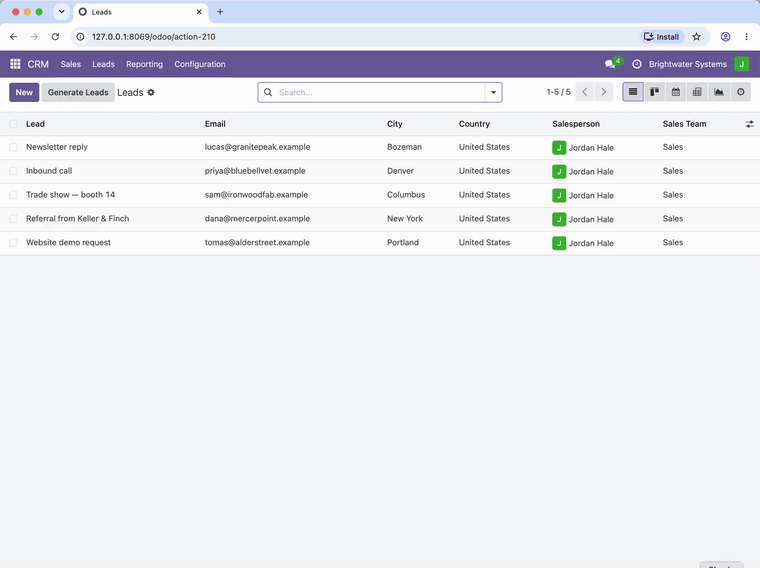Switch to pivot table view
Image resolution: width=760 pixels, height=568 pixels.
[697, 92]
